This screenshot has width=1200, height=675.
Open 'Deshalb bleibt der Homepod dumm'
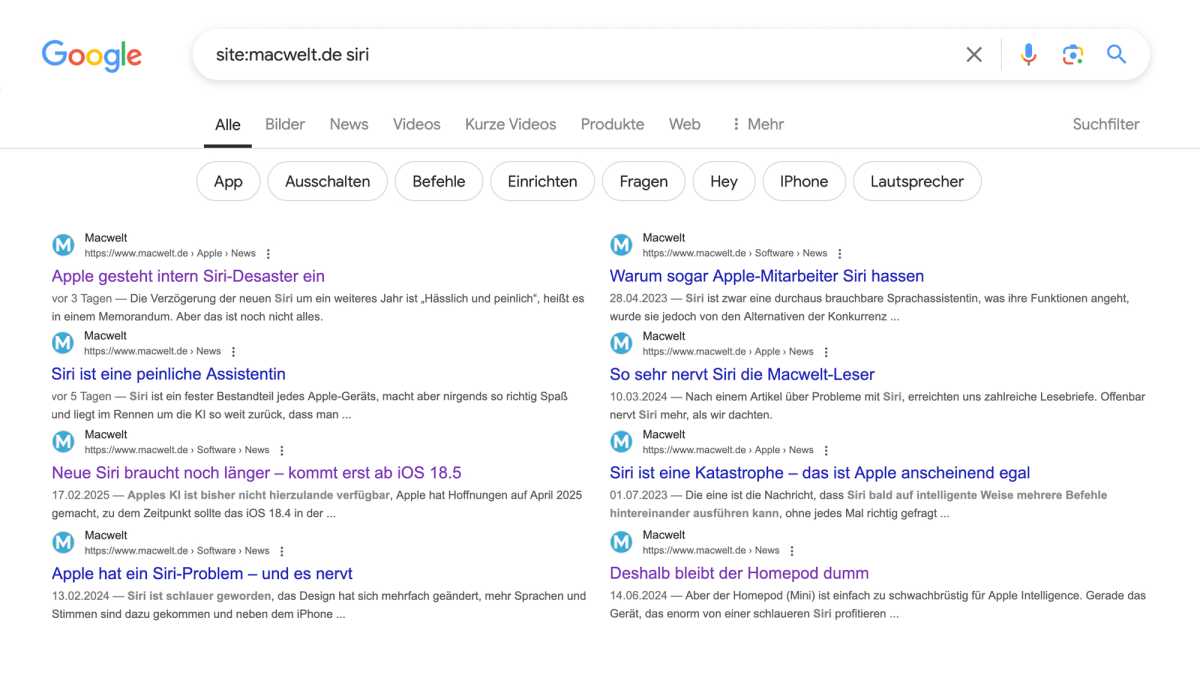point(739,574)
